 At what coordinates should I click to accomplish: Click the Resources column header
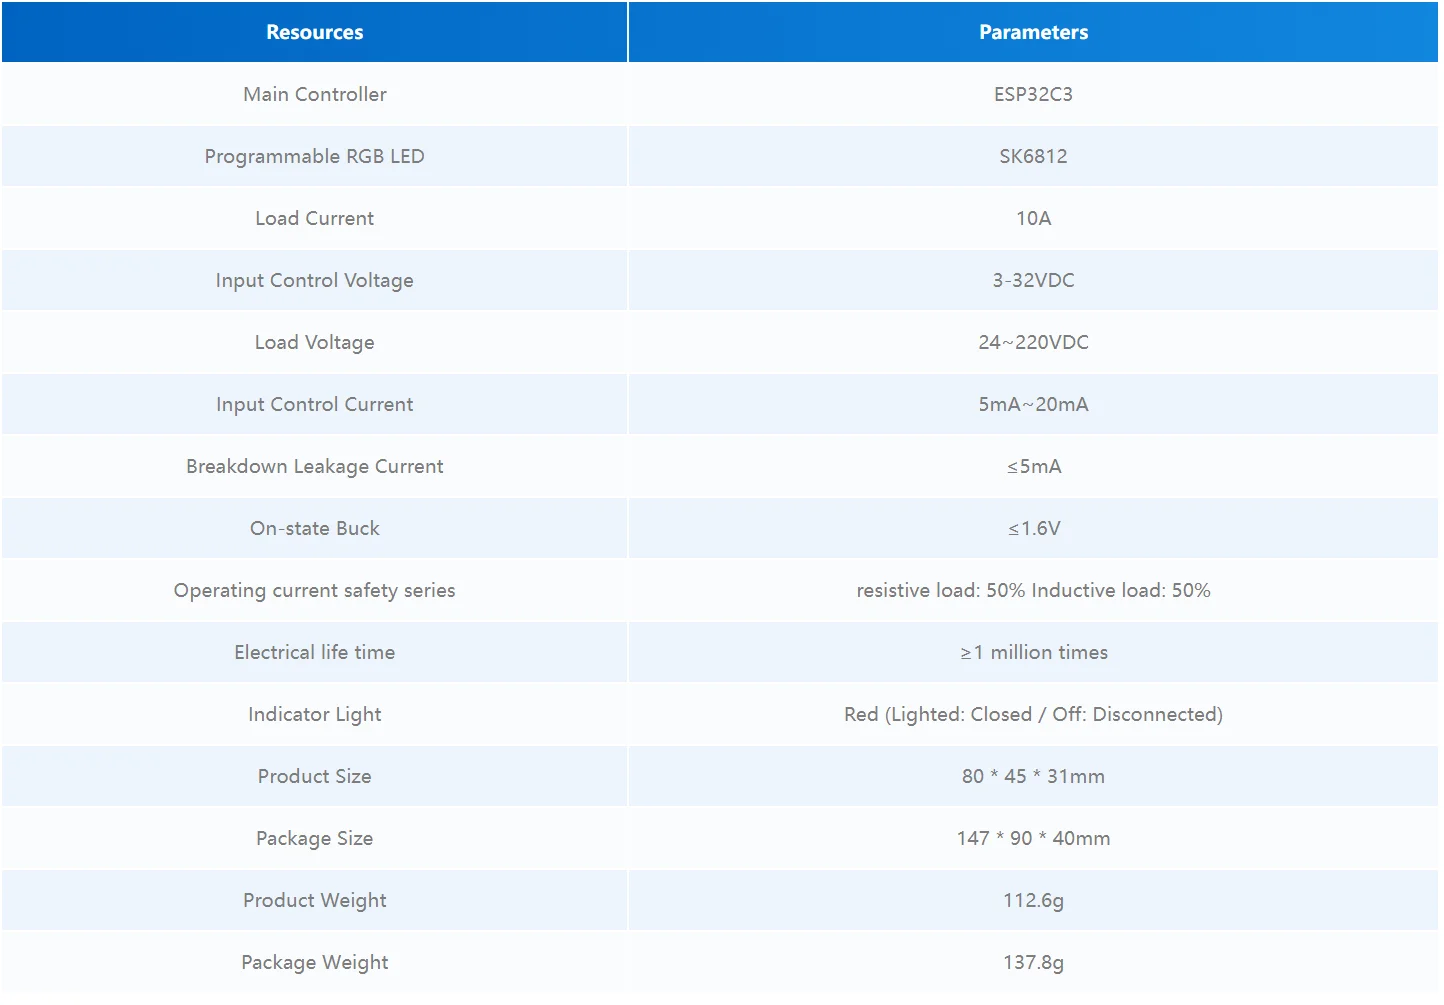click(x=314, y=32)
